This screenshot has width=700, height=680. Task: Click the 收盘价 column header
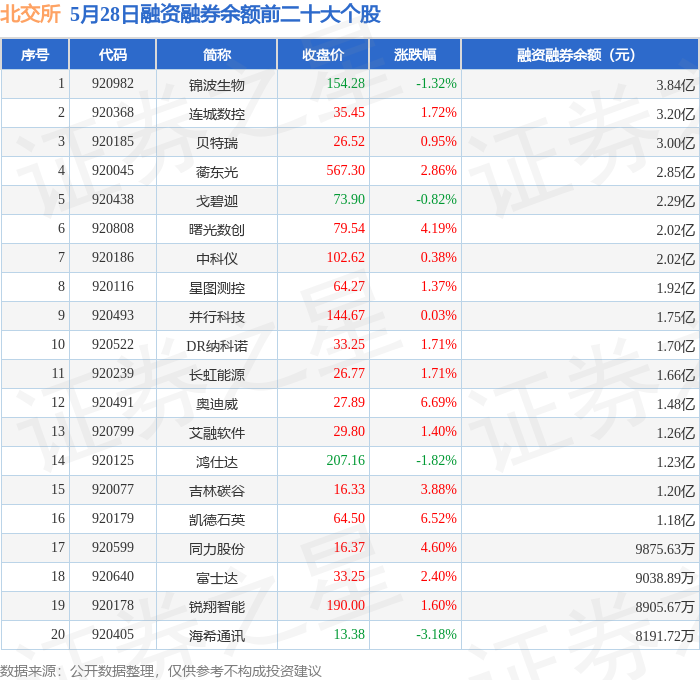point(323,54)
